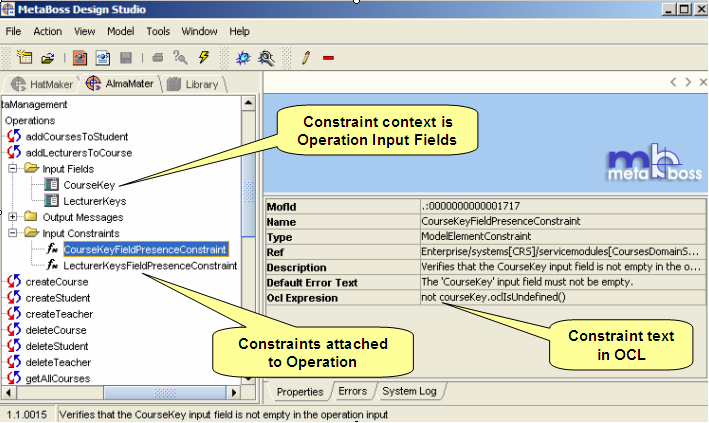
Task: Select the Operations tree node
Action: (x=30, y=120)
